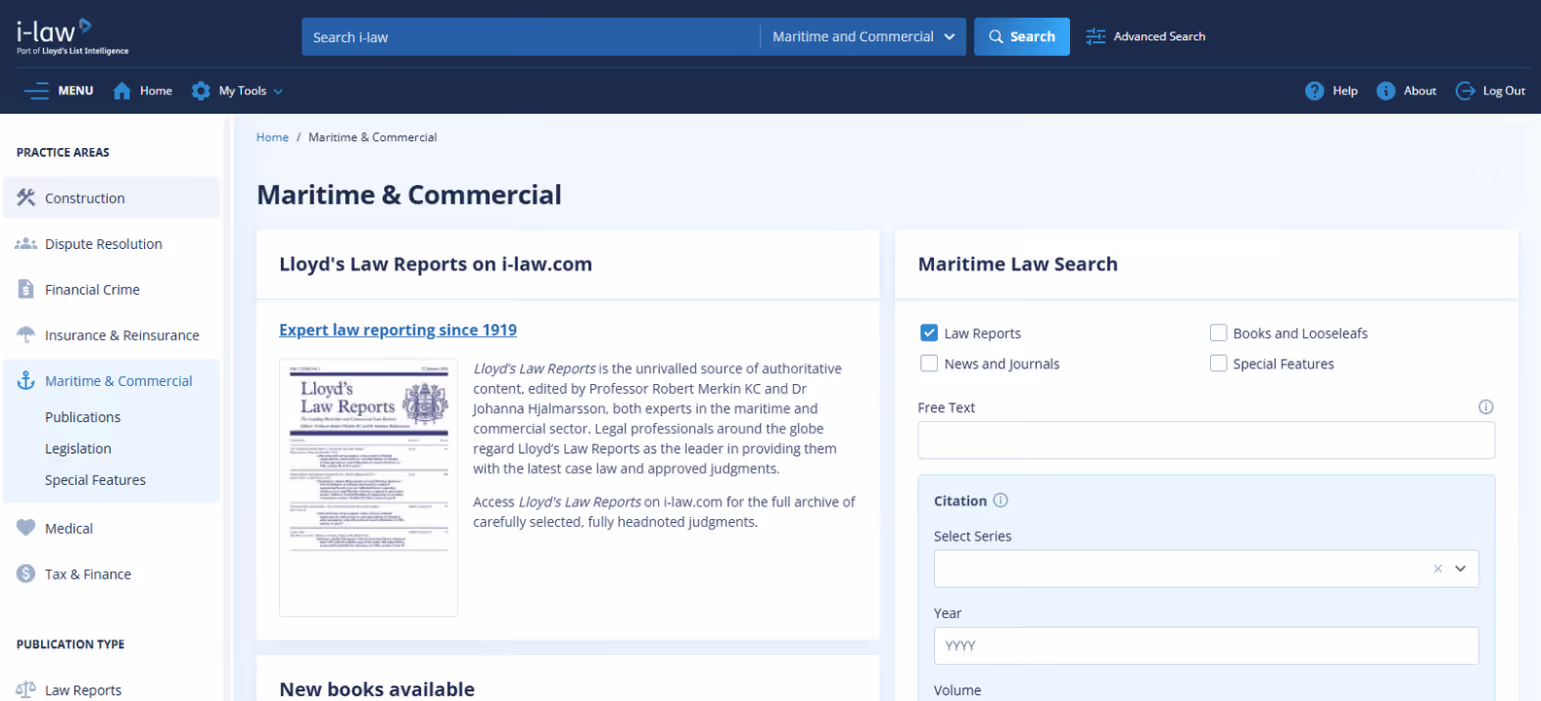1541x701 pixels.
Task: Click the Free Text input field
Action: tap(1206, 440)
